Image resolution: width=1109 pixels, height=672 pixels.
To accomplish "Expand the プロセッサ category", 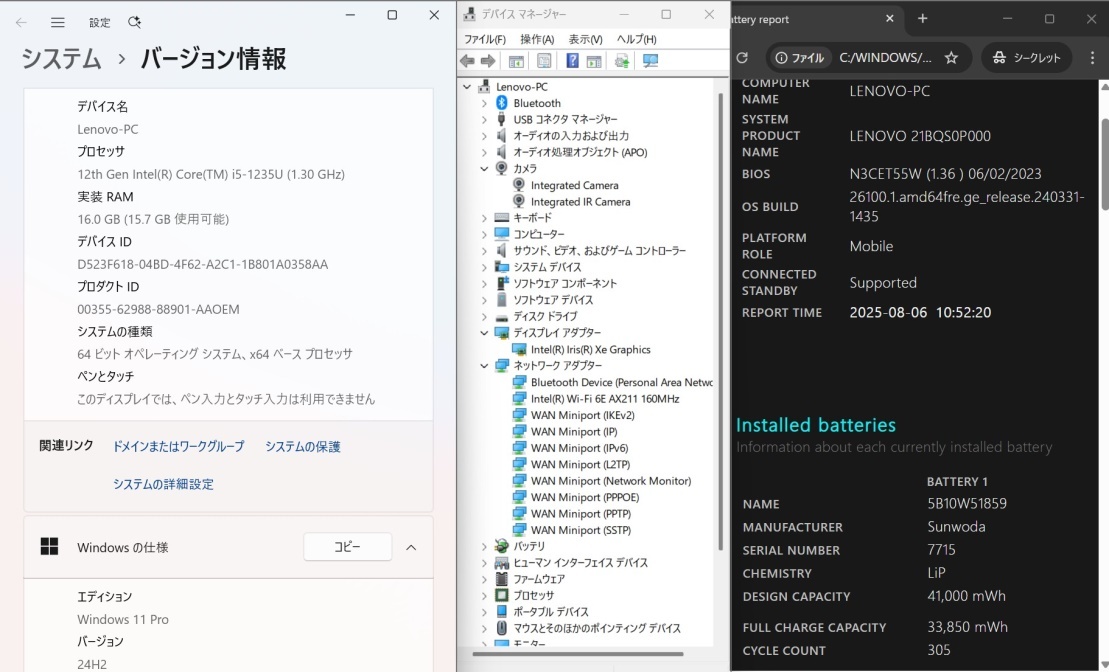I will 484,596.
